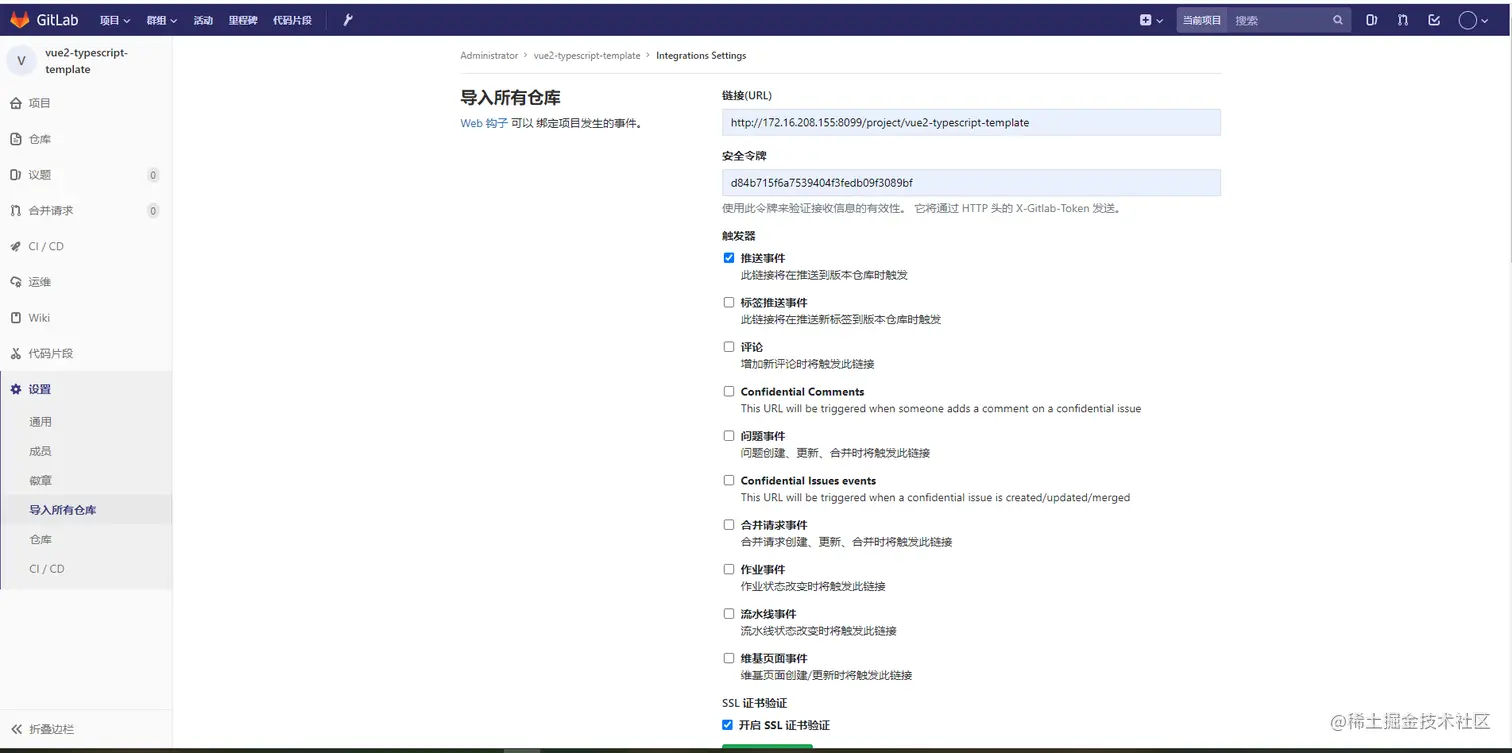
Task: Enable the 标签推送事件 trigger
Action: tap(729, 302)
